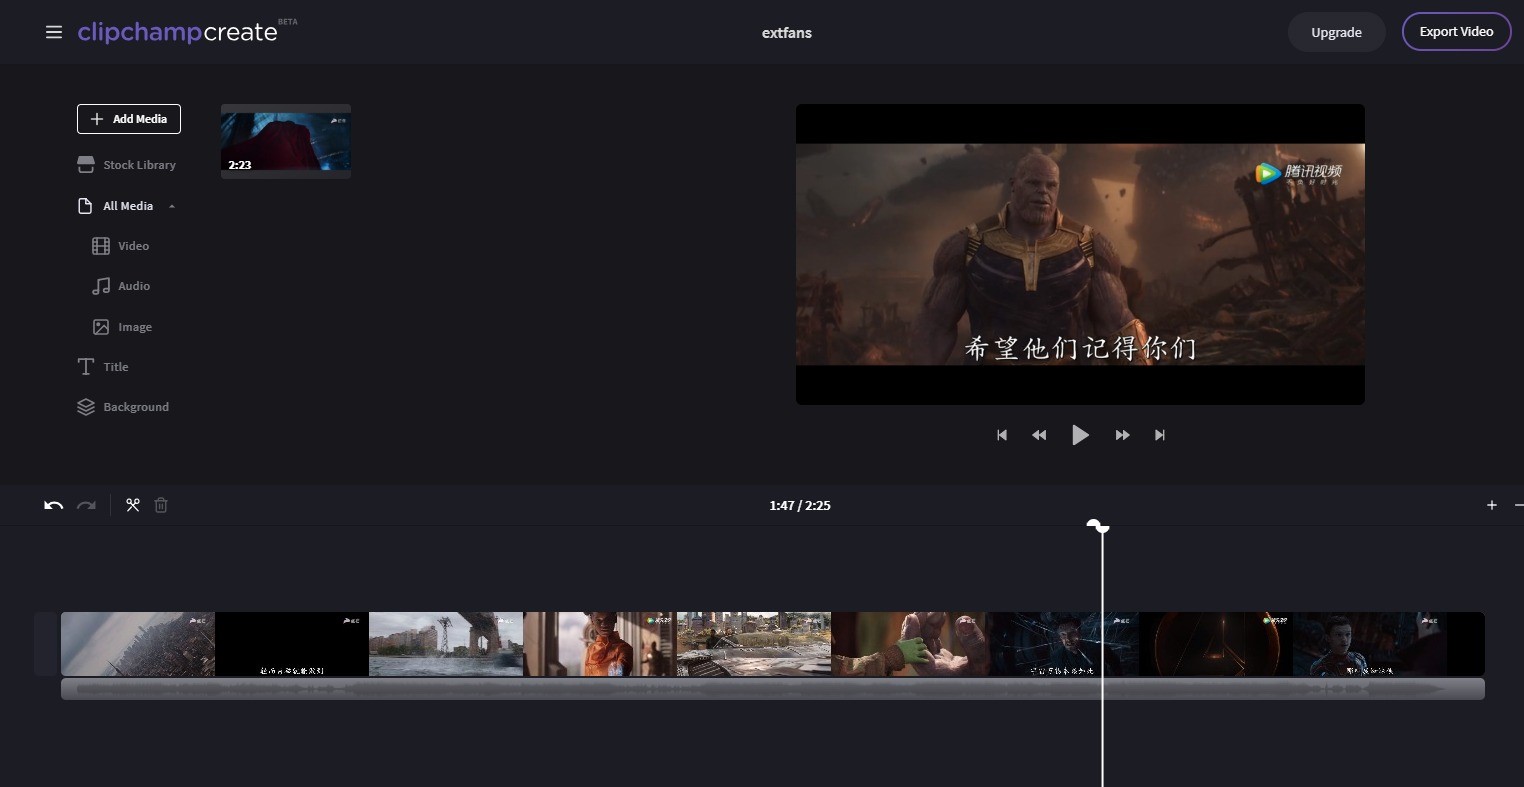The height and width of the screenshot is (787, 1524).
Task: Click the Export Video button
Action: click(1456, 32)
